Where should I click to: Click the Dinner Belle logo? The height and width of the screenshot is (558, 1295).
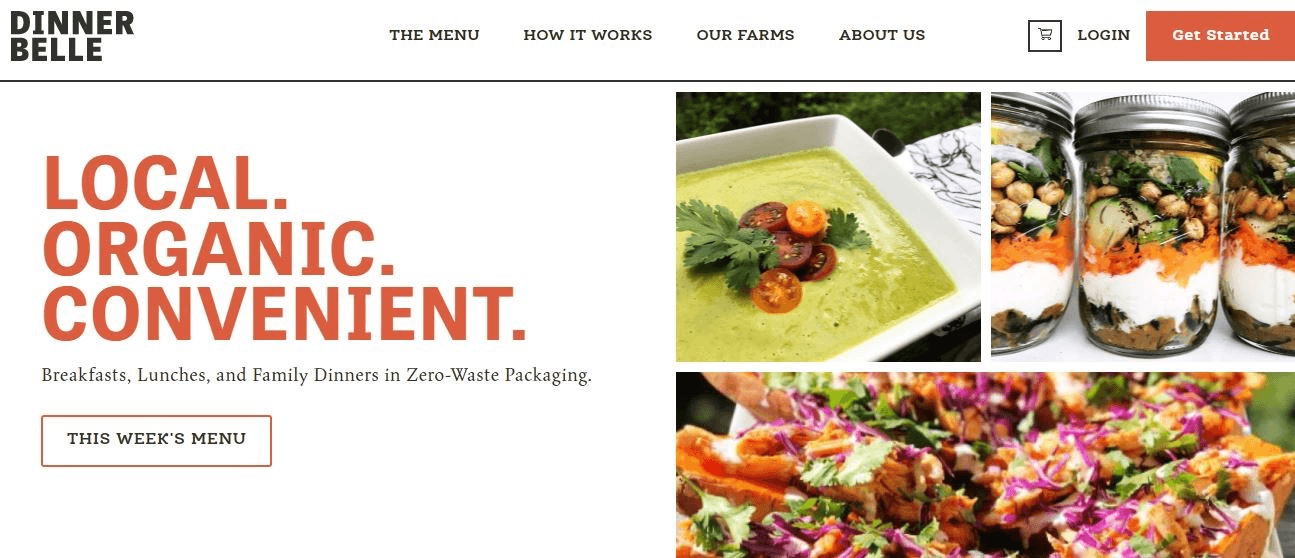tap(72, 36)
